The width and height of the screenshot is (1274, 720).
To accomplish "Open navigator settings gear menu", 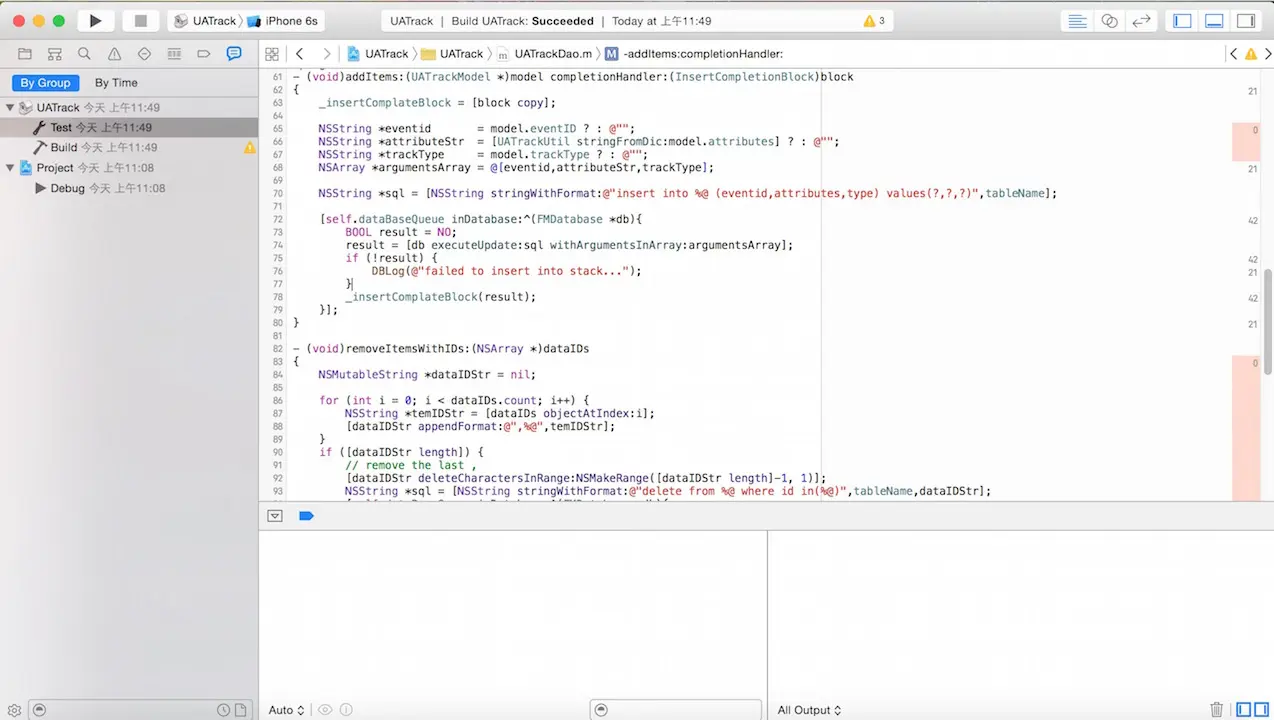I will [14, 710].
